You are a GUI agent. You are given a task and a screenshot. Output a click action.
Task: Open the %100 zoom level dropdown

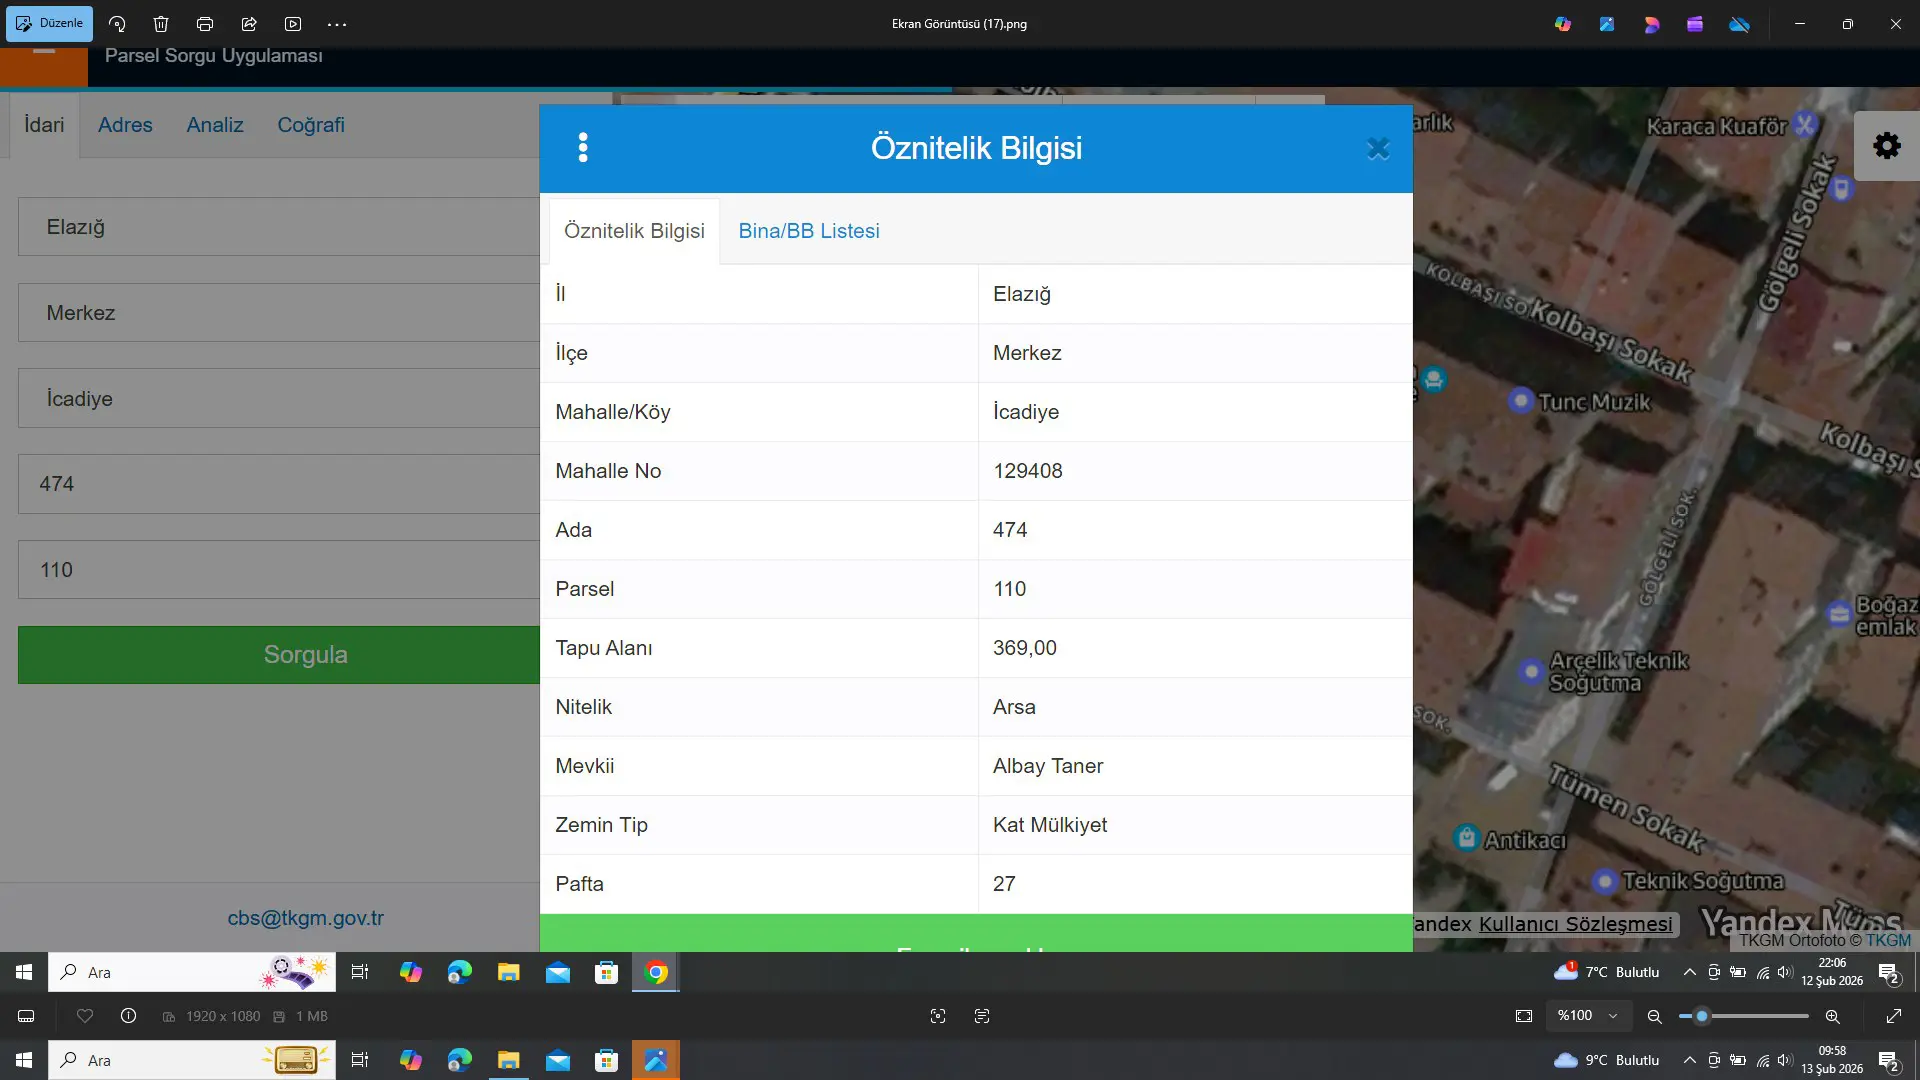pos(1588,1016)
